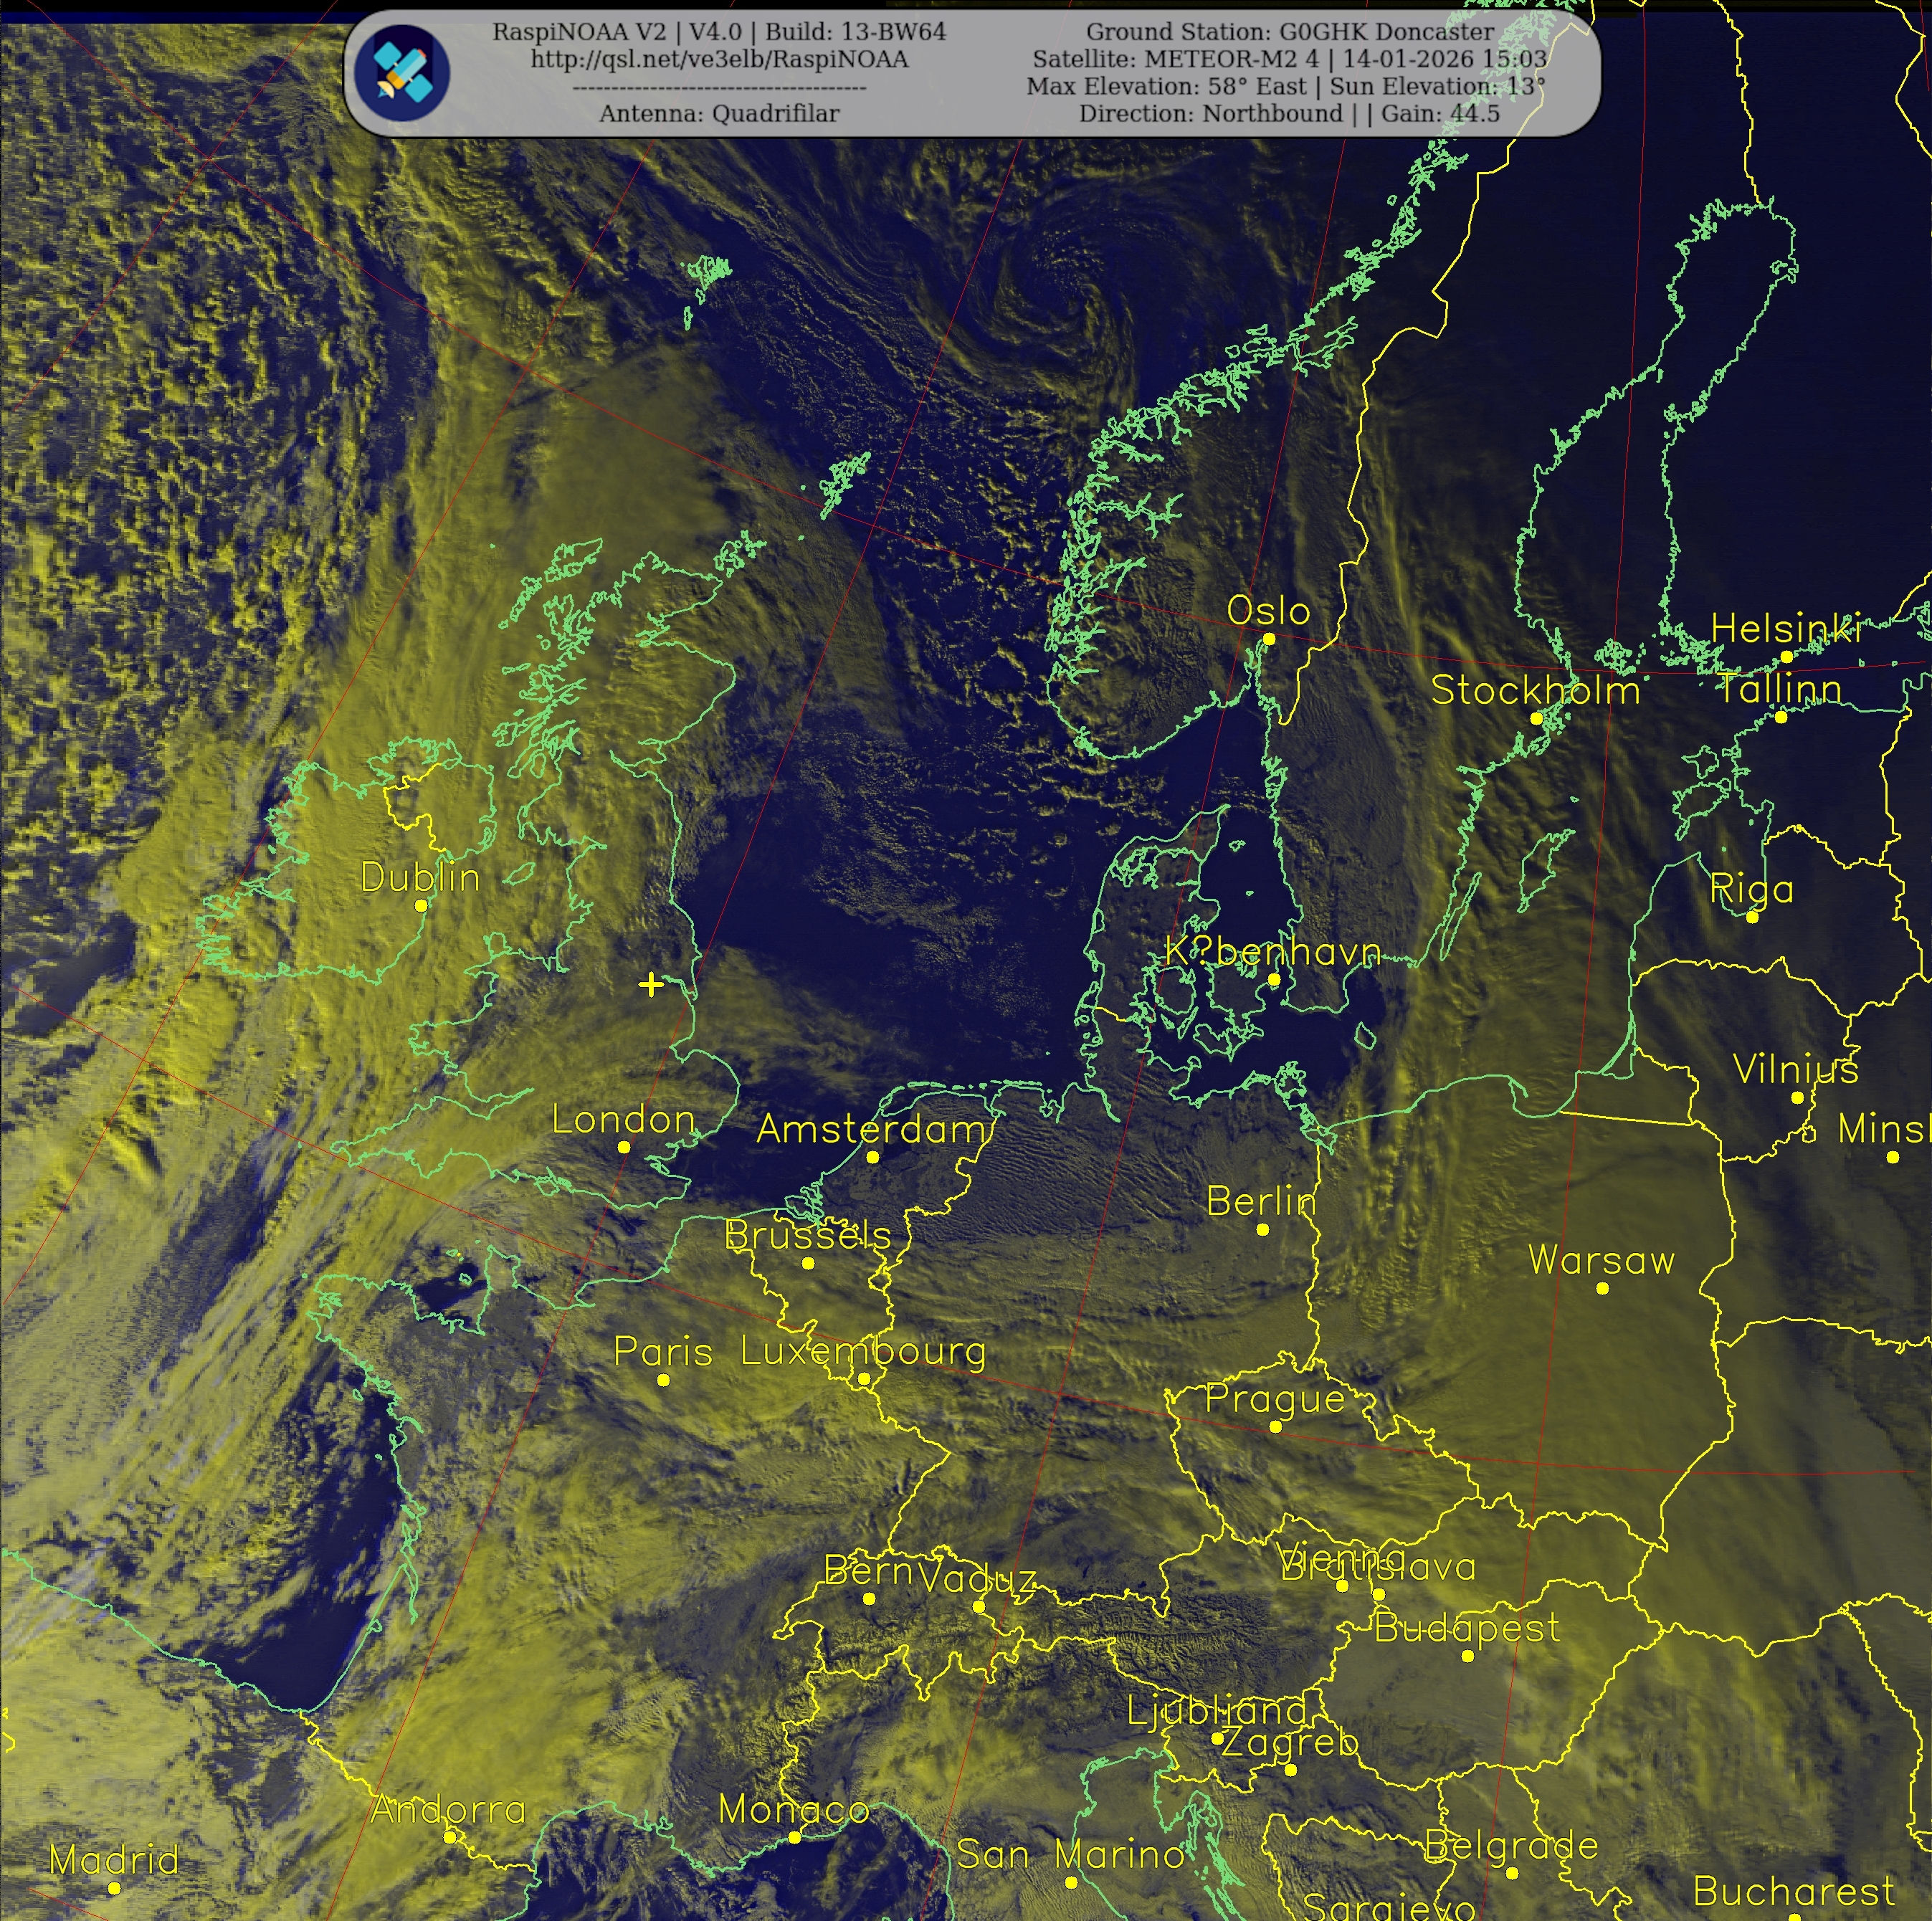The image size is (1932, 1921).
Task: Click the Satellite METEOR-M2 4 info line
Action: 1290,59
